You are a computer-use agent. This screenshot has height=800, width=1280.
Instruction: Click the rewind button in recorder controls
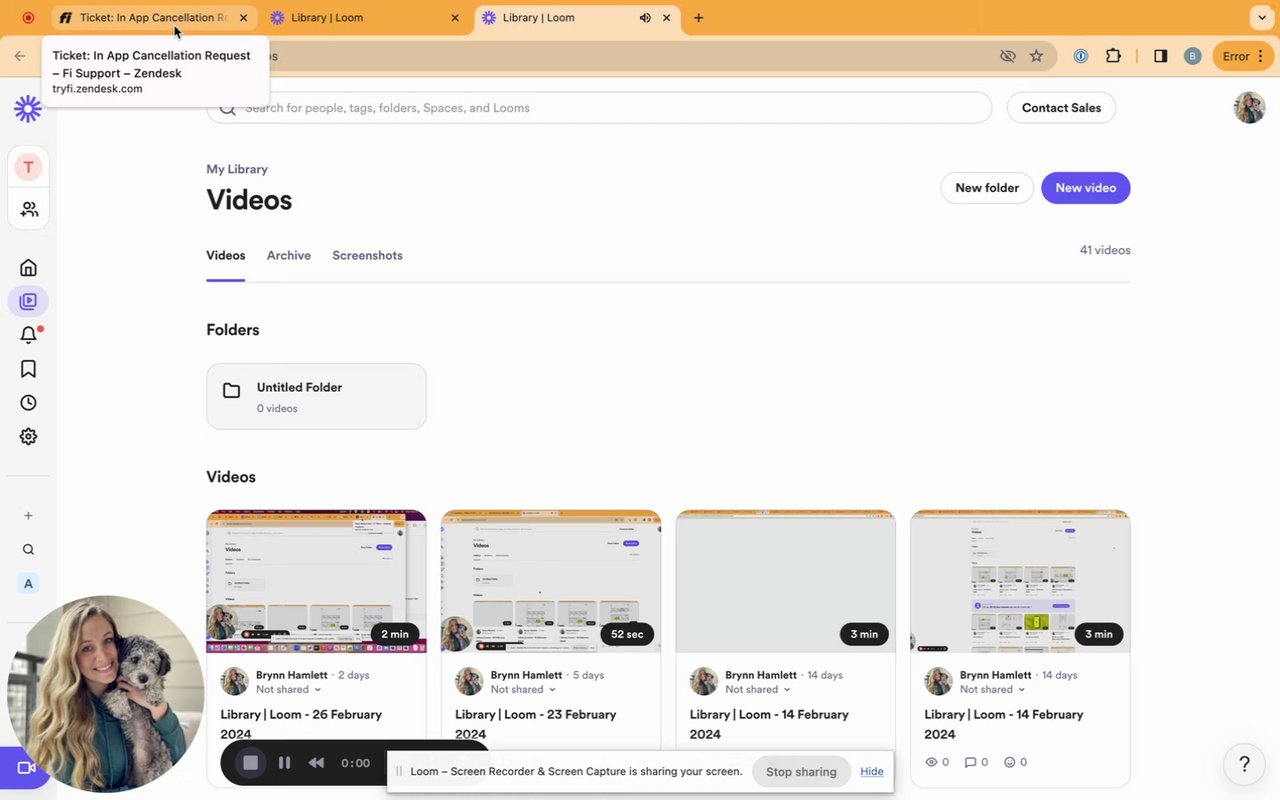(x=316, y=763)
